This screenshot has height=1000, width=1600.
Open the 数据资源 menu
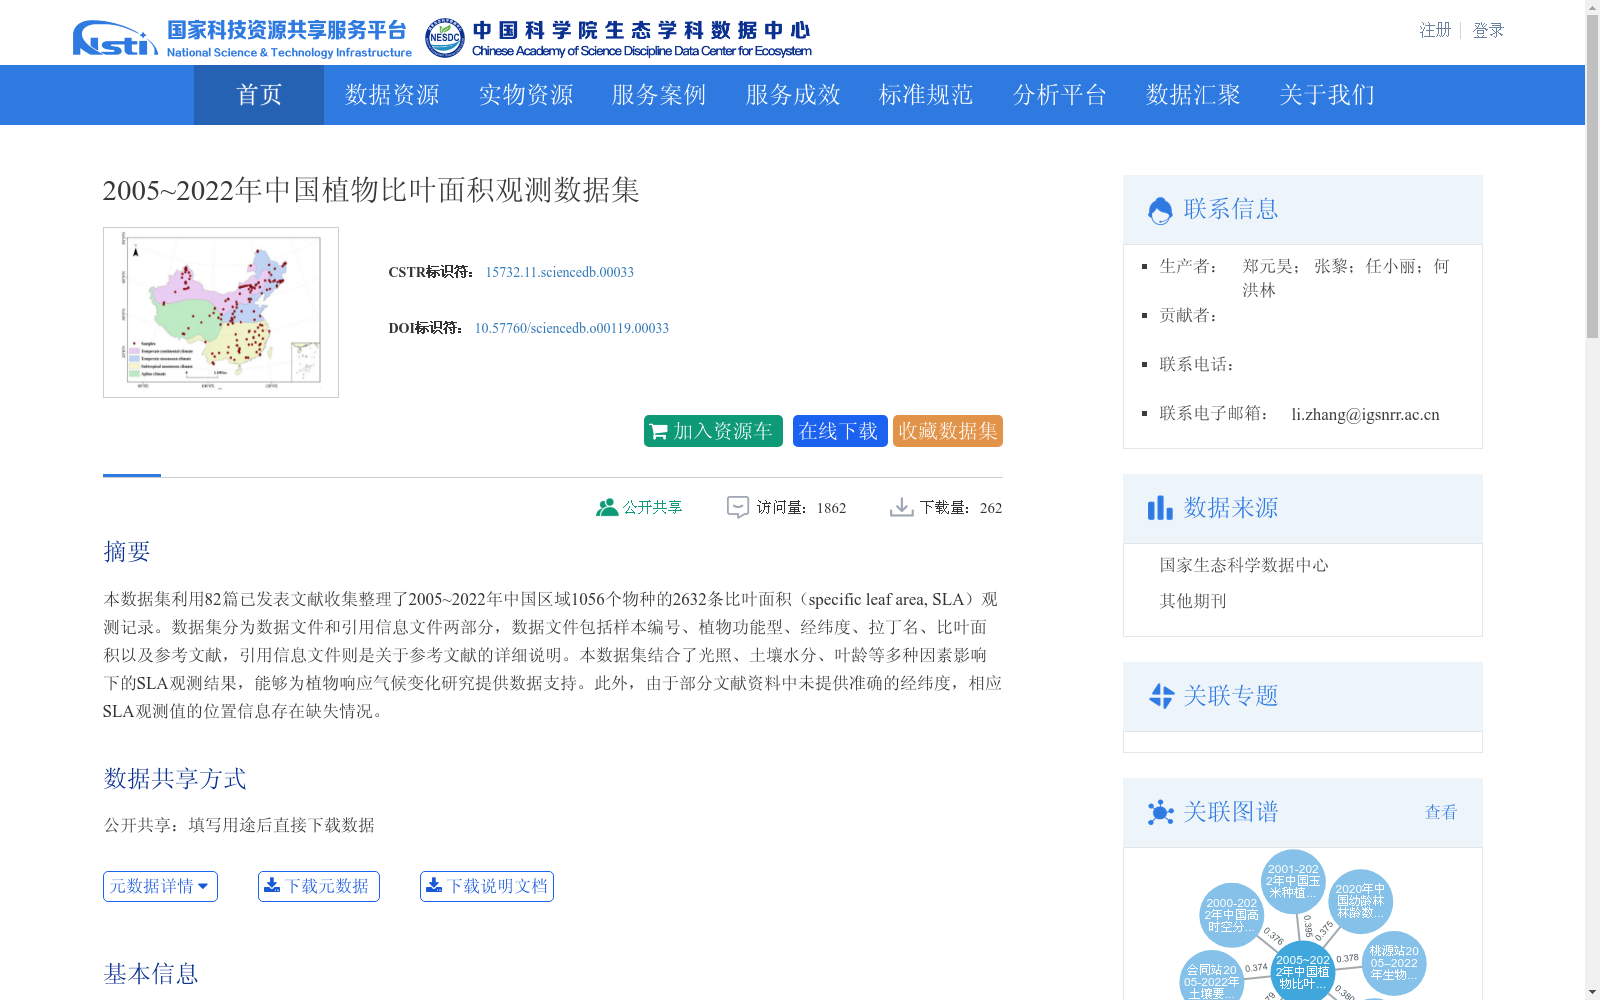coord(392,95)
